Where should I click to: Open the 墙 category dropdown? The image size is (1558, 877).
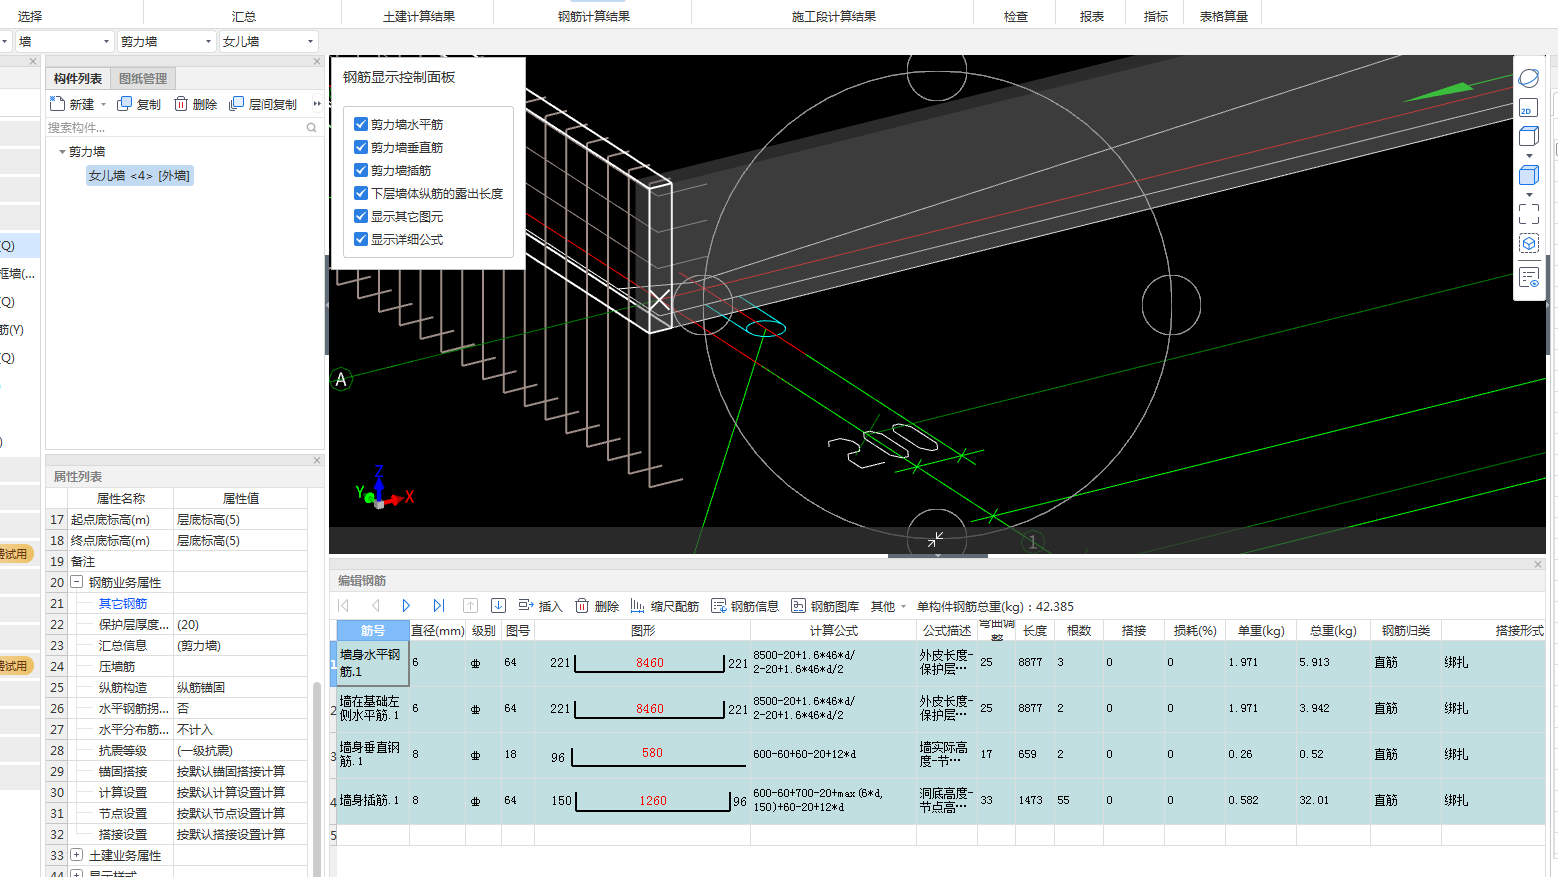64,42
